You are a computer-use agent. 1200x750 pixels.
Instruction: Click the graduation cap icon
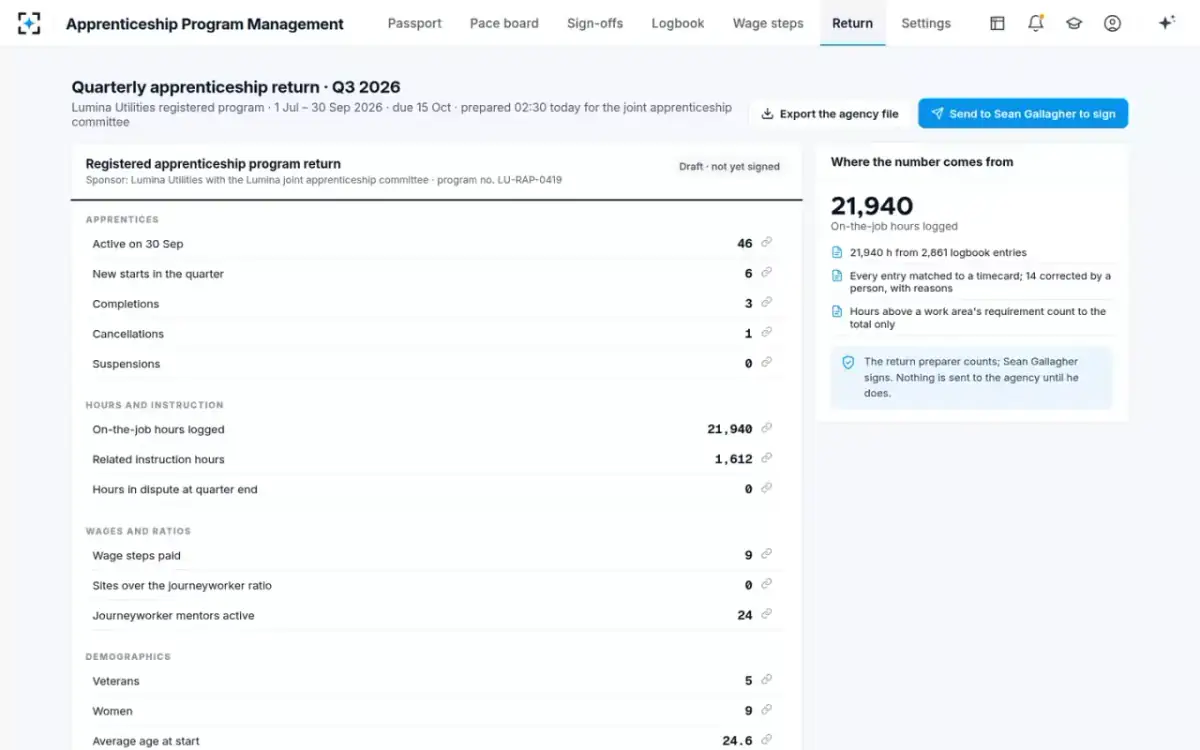1074,23
